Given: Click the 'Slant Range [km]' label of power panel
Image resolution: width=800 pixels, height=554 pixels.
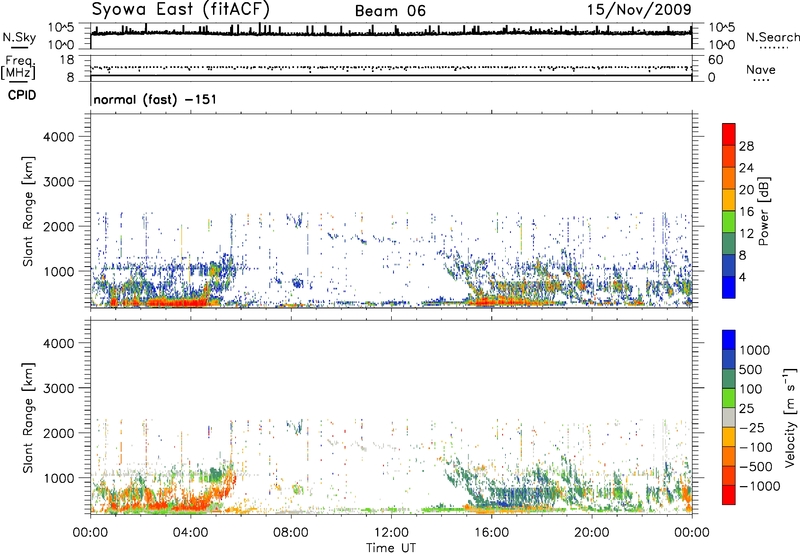Looking at the screenshot, I should [28, 211].
